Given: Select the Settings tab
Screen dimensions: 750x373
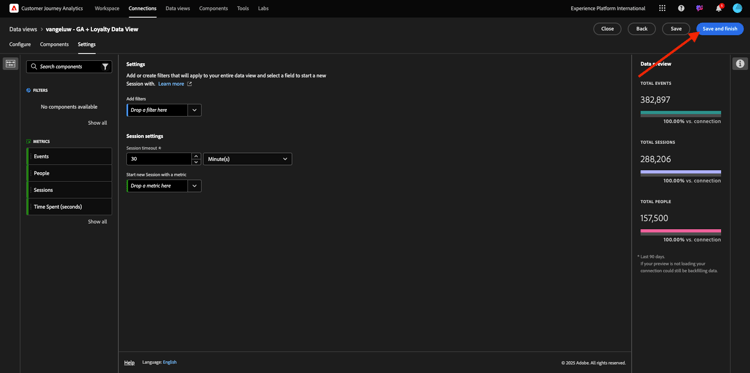Looking at the screenshot, I should (87, 44).
